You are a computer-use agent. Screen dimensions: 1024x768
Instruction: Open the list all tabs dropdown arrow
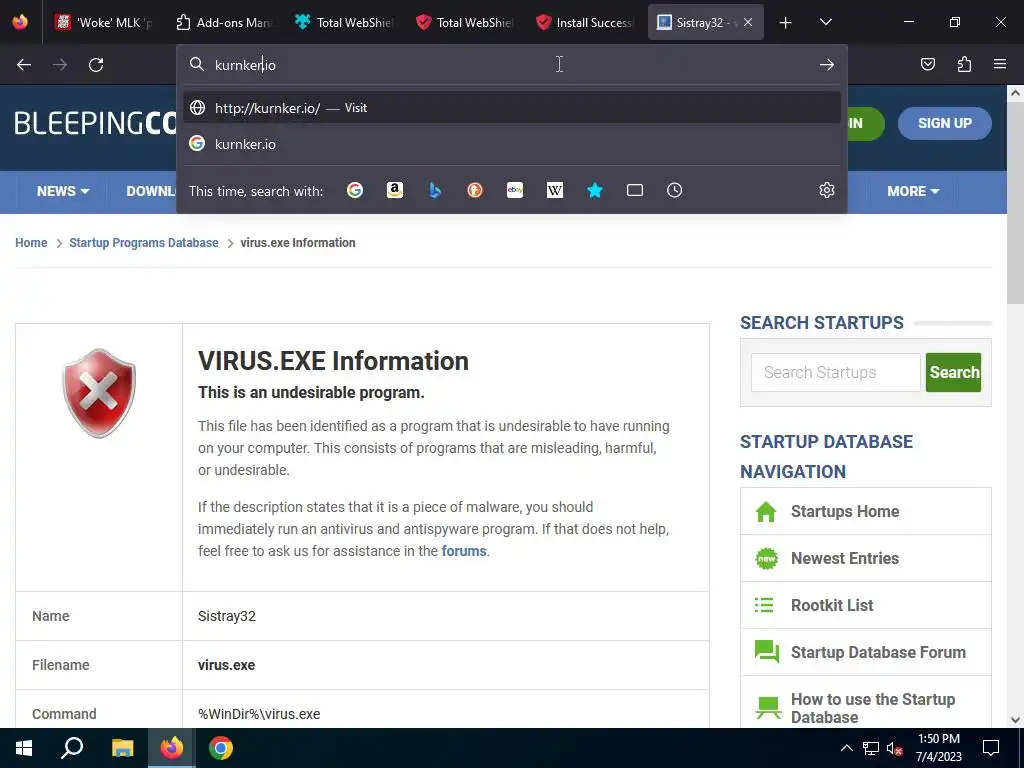[x=825, y=22]
